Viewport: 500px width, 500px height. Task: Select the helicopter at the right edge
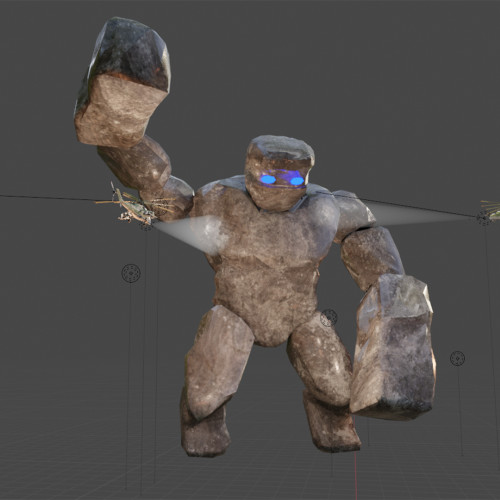point(491,211)
